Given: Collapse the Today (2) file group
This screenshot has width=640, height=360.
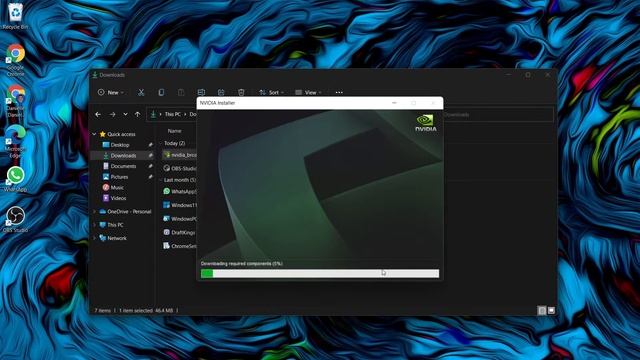Looking at the screenshot, I should (x=160, y=143).
